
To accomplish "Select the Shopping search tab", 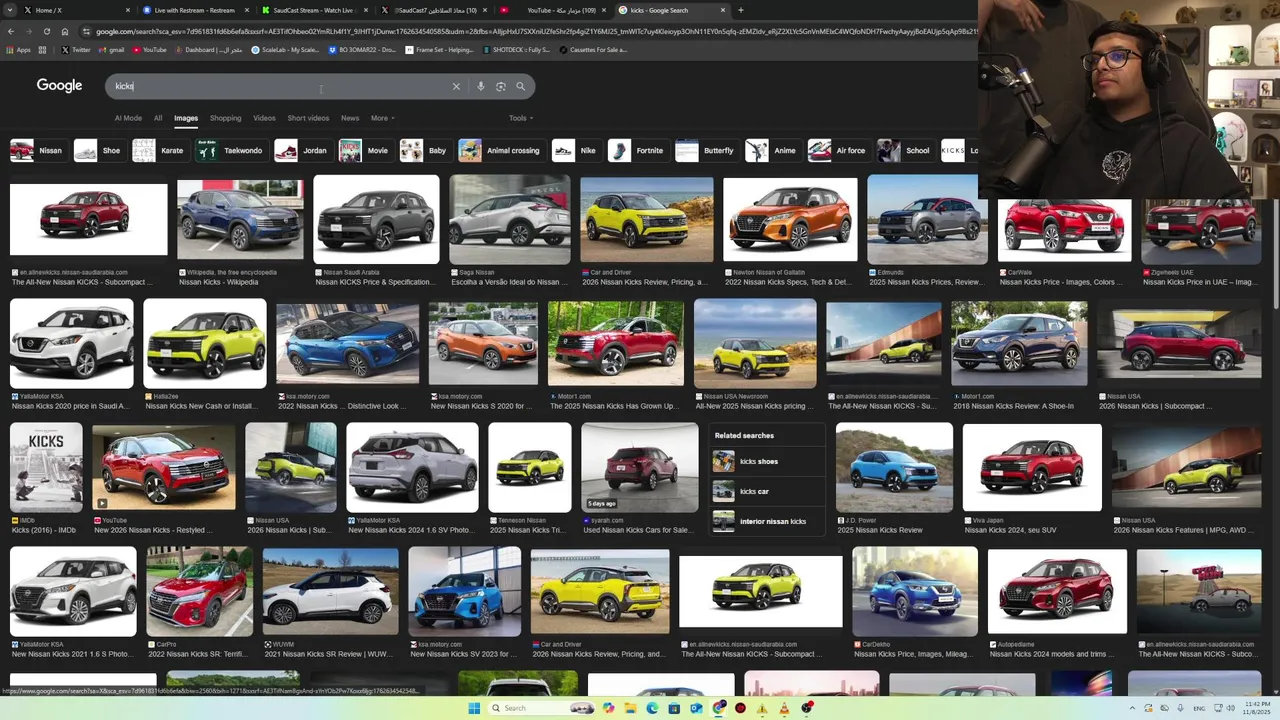I will coord(225,118).
